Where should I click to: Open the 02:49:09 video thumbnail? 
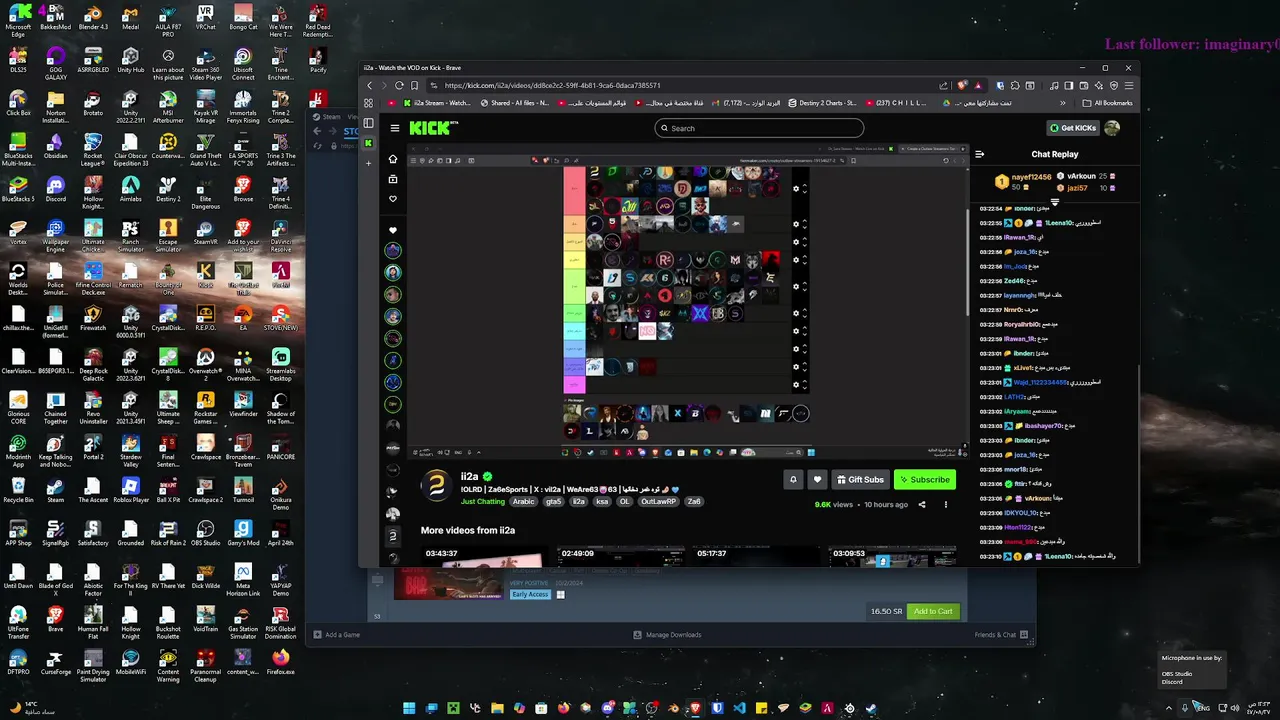(622, 556)
